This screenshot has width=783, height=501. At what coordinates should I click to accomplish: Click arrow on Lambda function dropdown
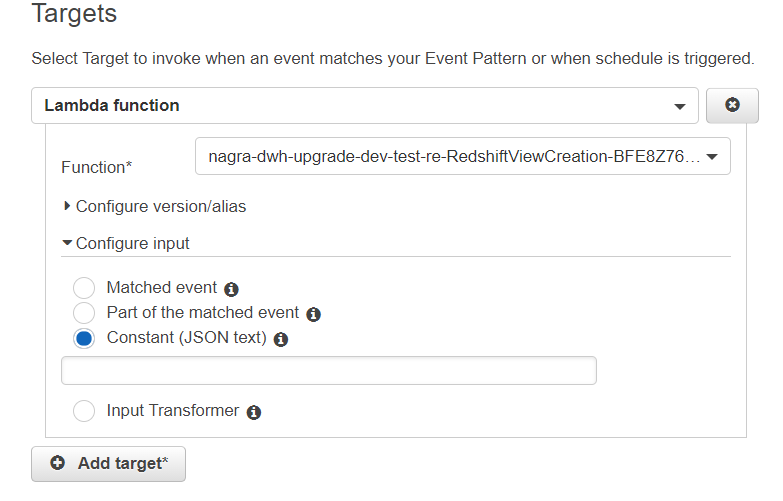click(x=680, y=106)
